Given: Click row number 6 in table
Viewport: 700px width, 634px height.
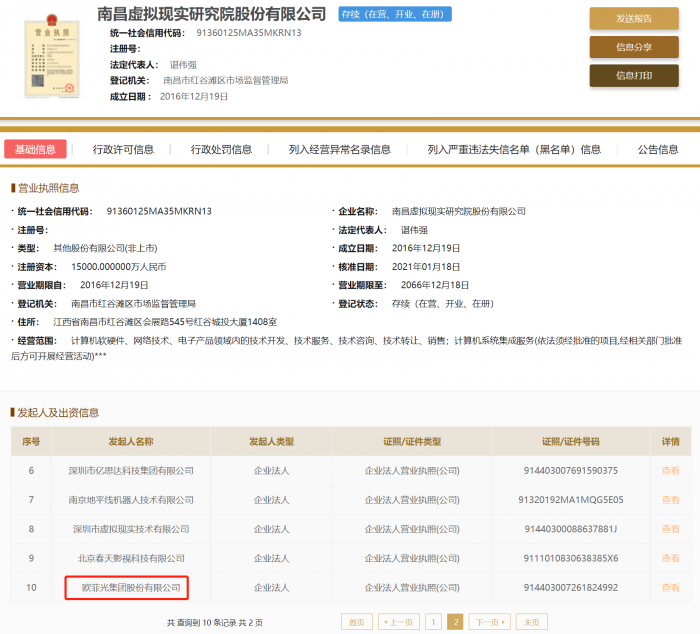Looking at the screenshot, I should click(x=31, y=471).
